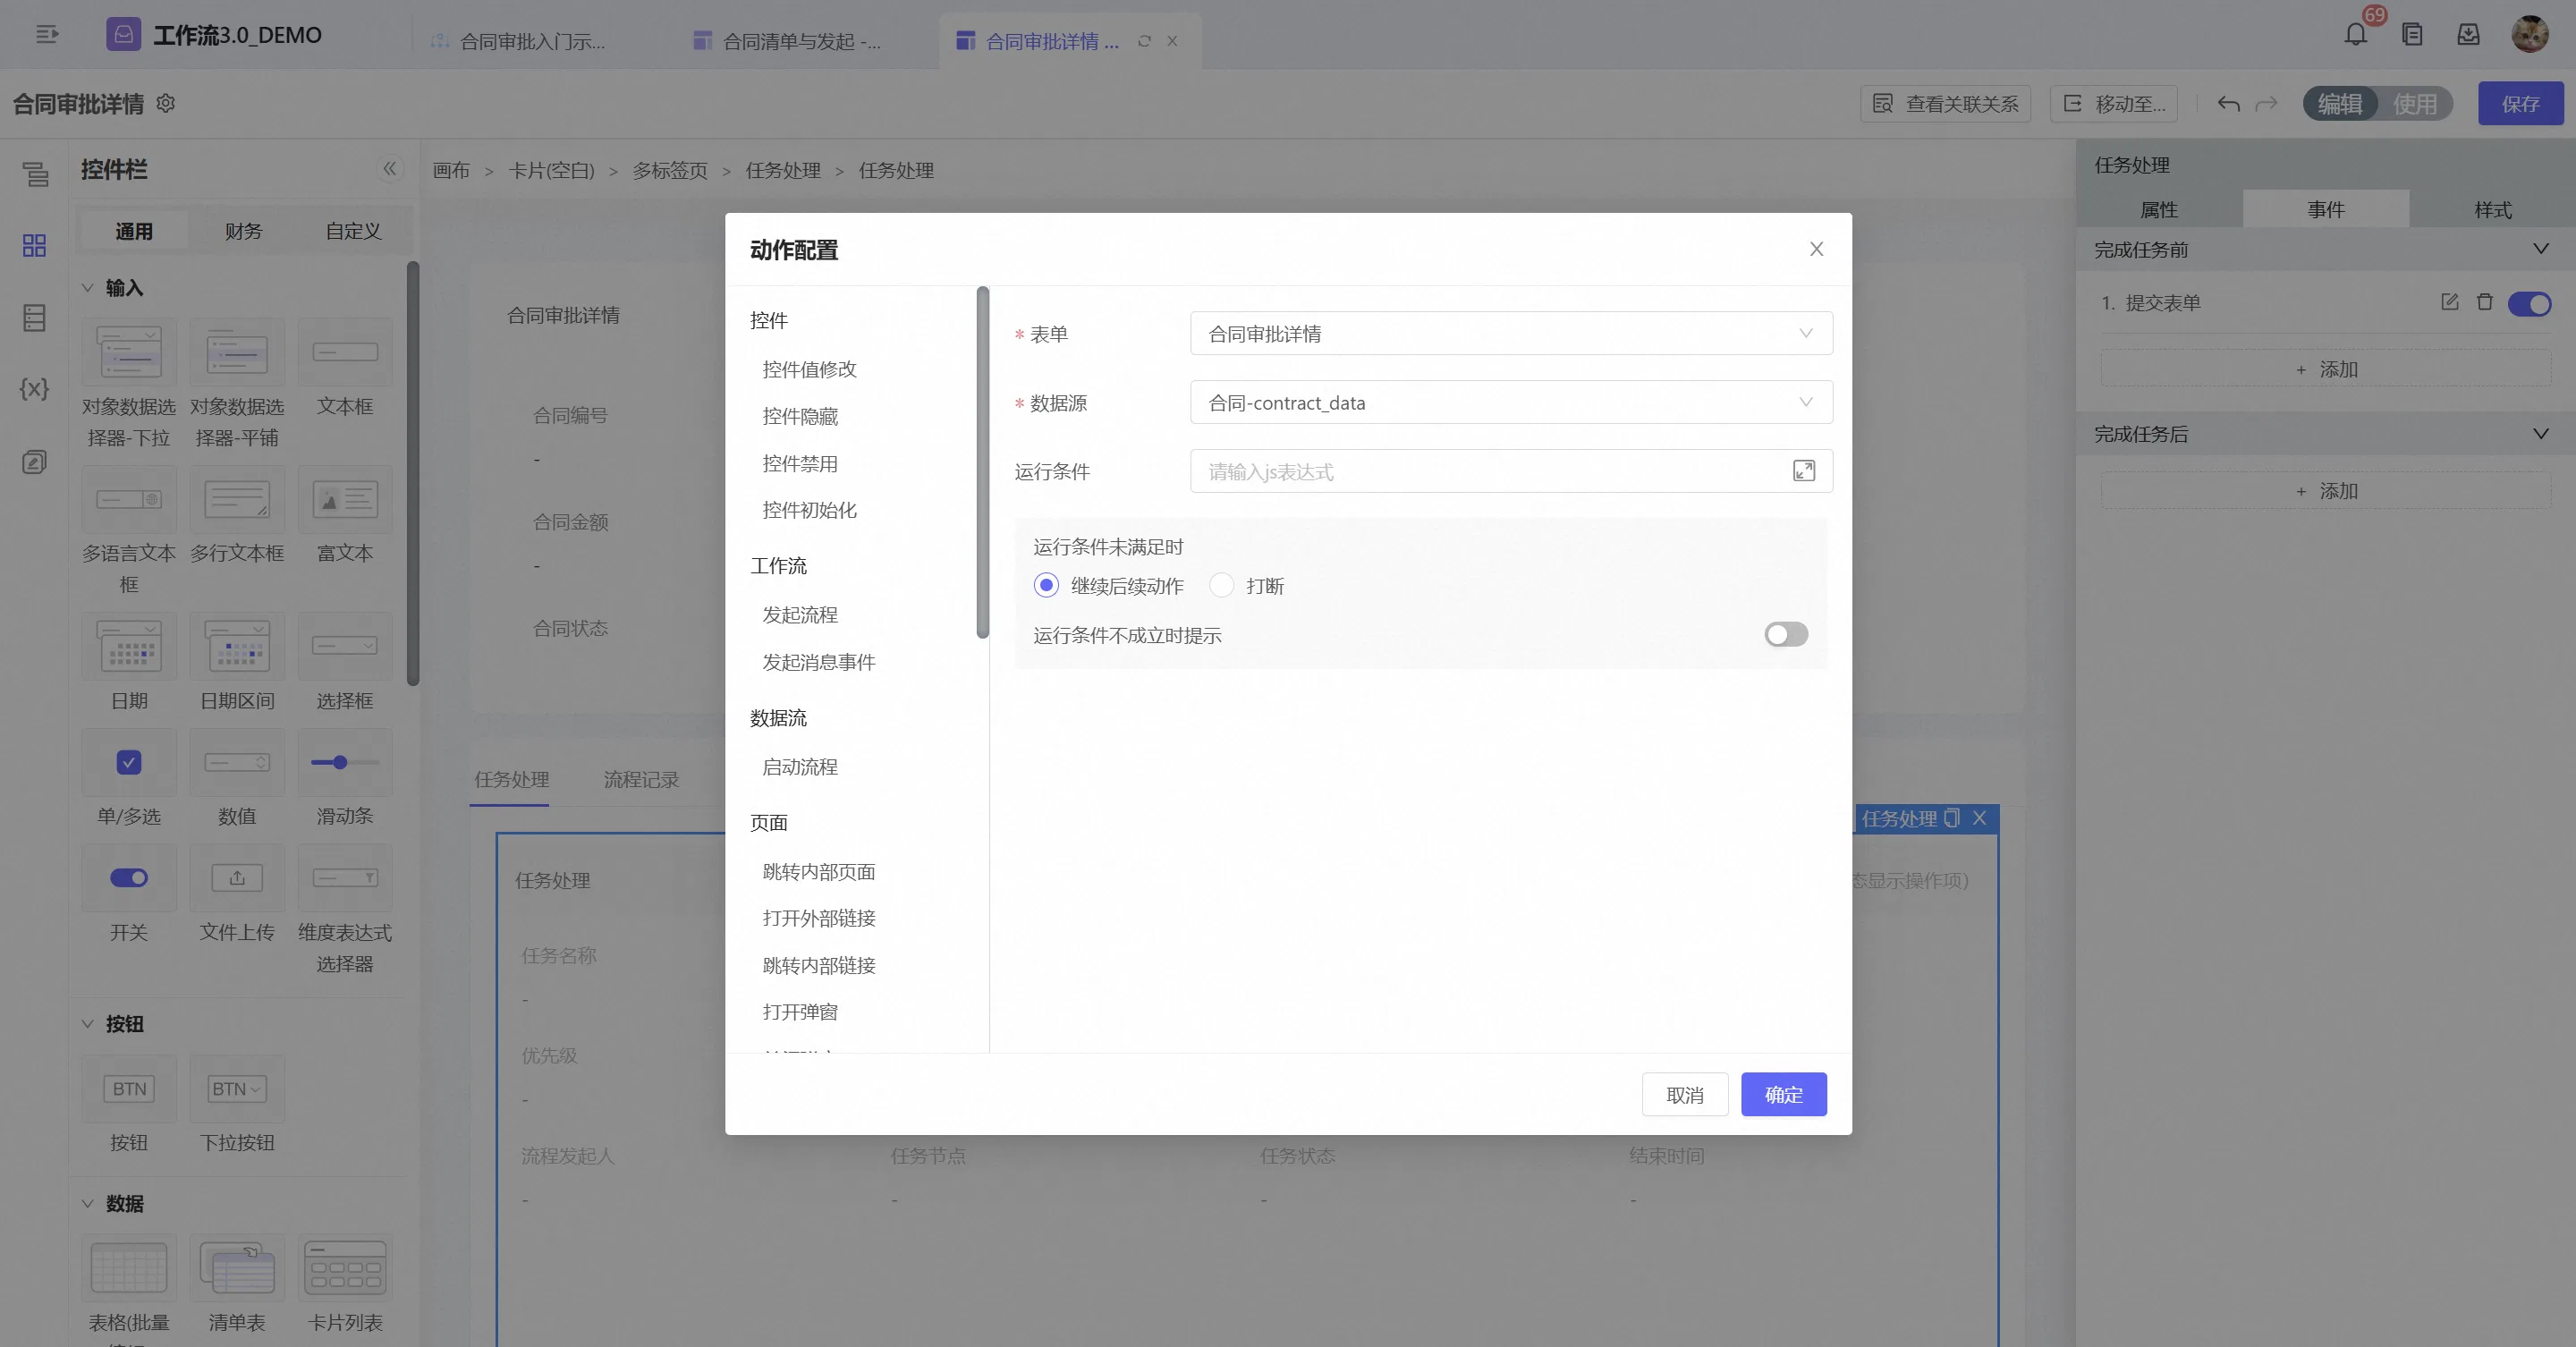Select the 打断 radio option
The image size is (2576, 1347).
[1221, 585]
